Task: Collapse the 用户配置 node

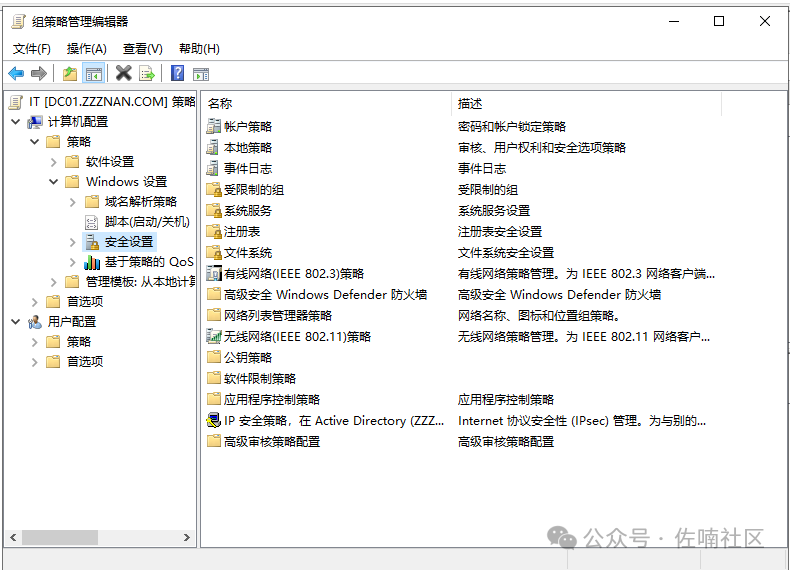Action: coord(16,322)
